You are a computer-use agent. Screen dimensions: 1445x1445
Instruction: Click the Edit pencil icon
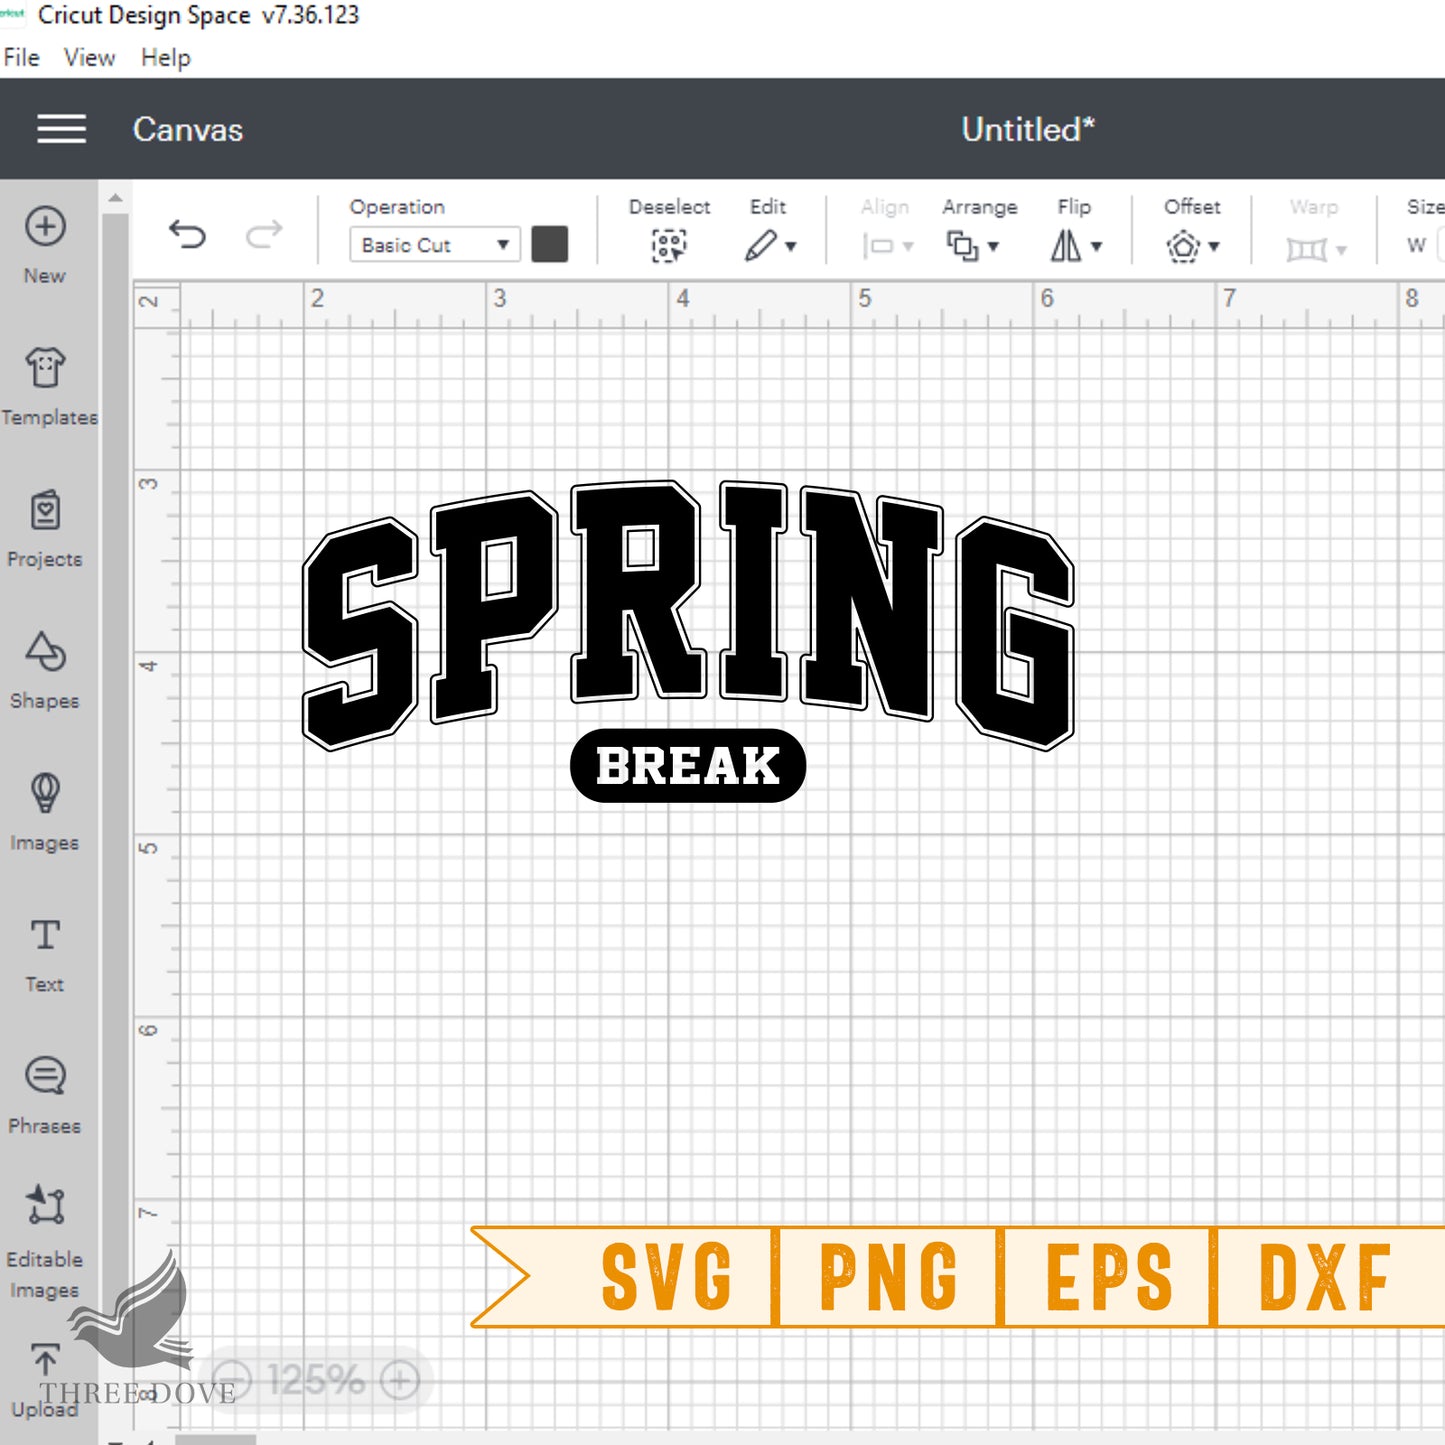761,245
